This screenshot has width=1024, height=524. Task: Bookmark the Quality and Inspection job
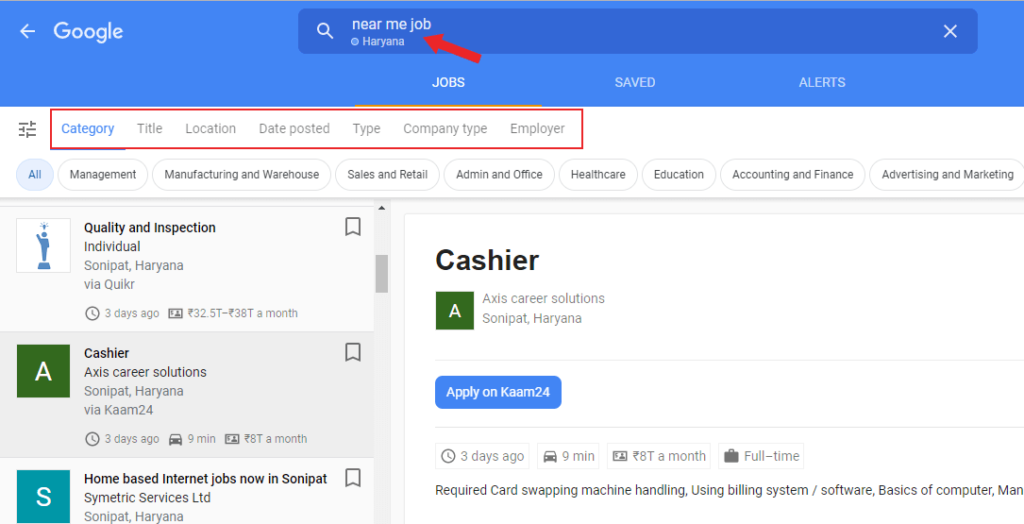click(x=353, y=227)
